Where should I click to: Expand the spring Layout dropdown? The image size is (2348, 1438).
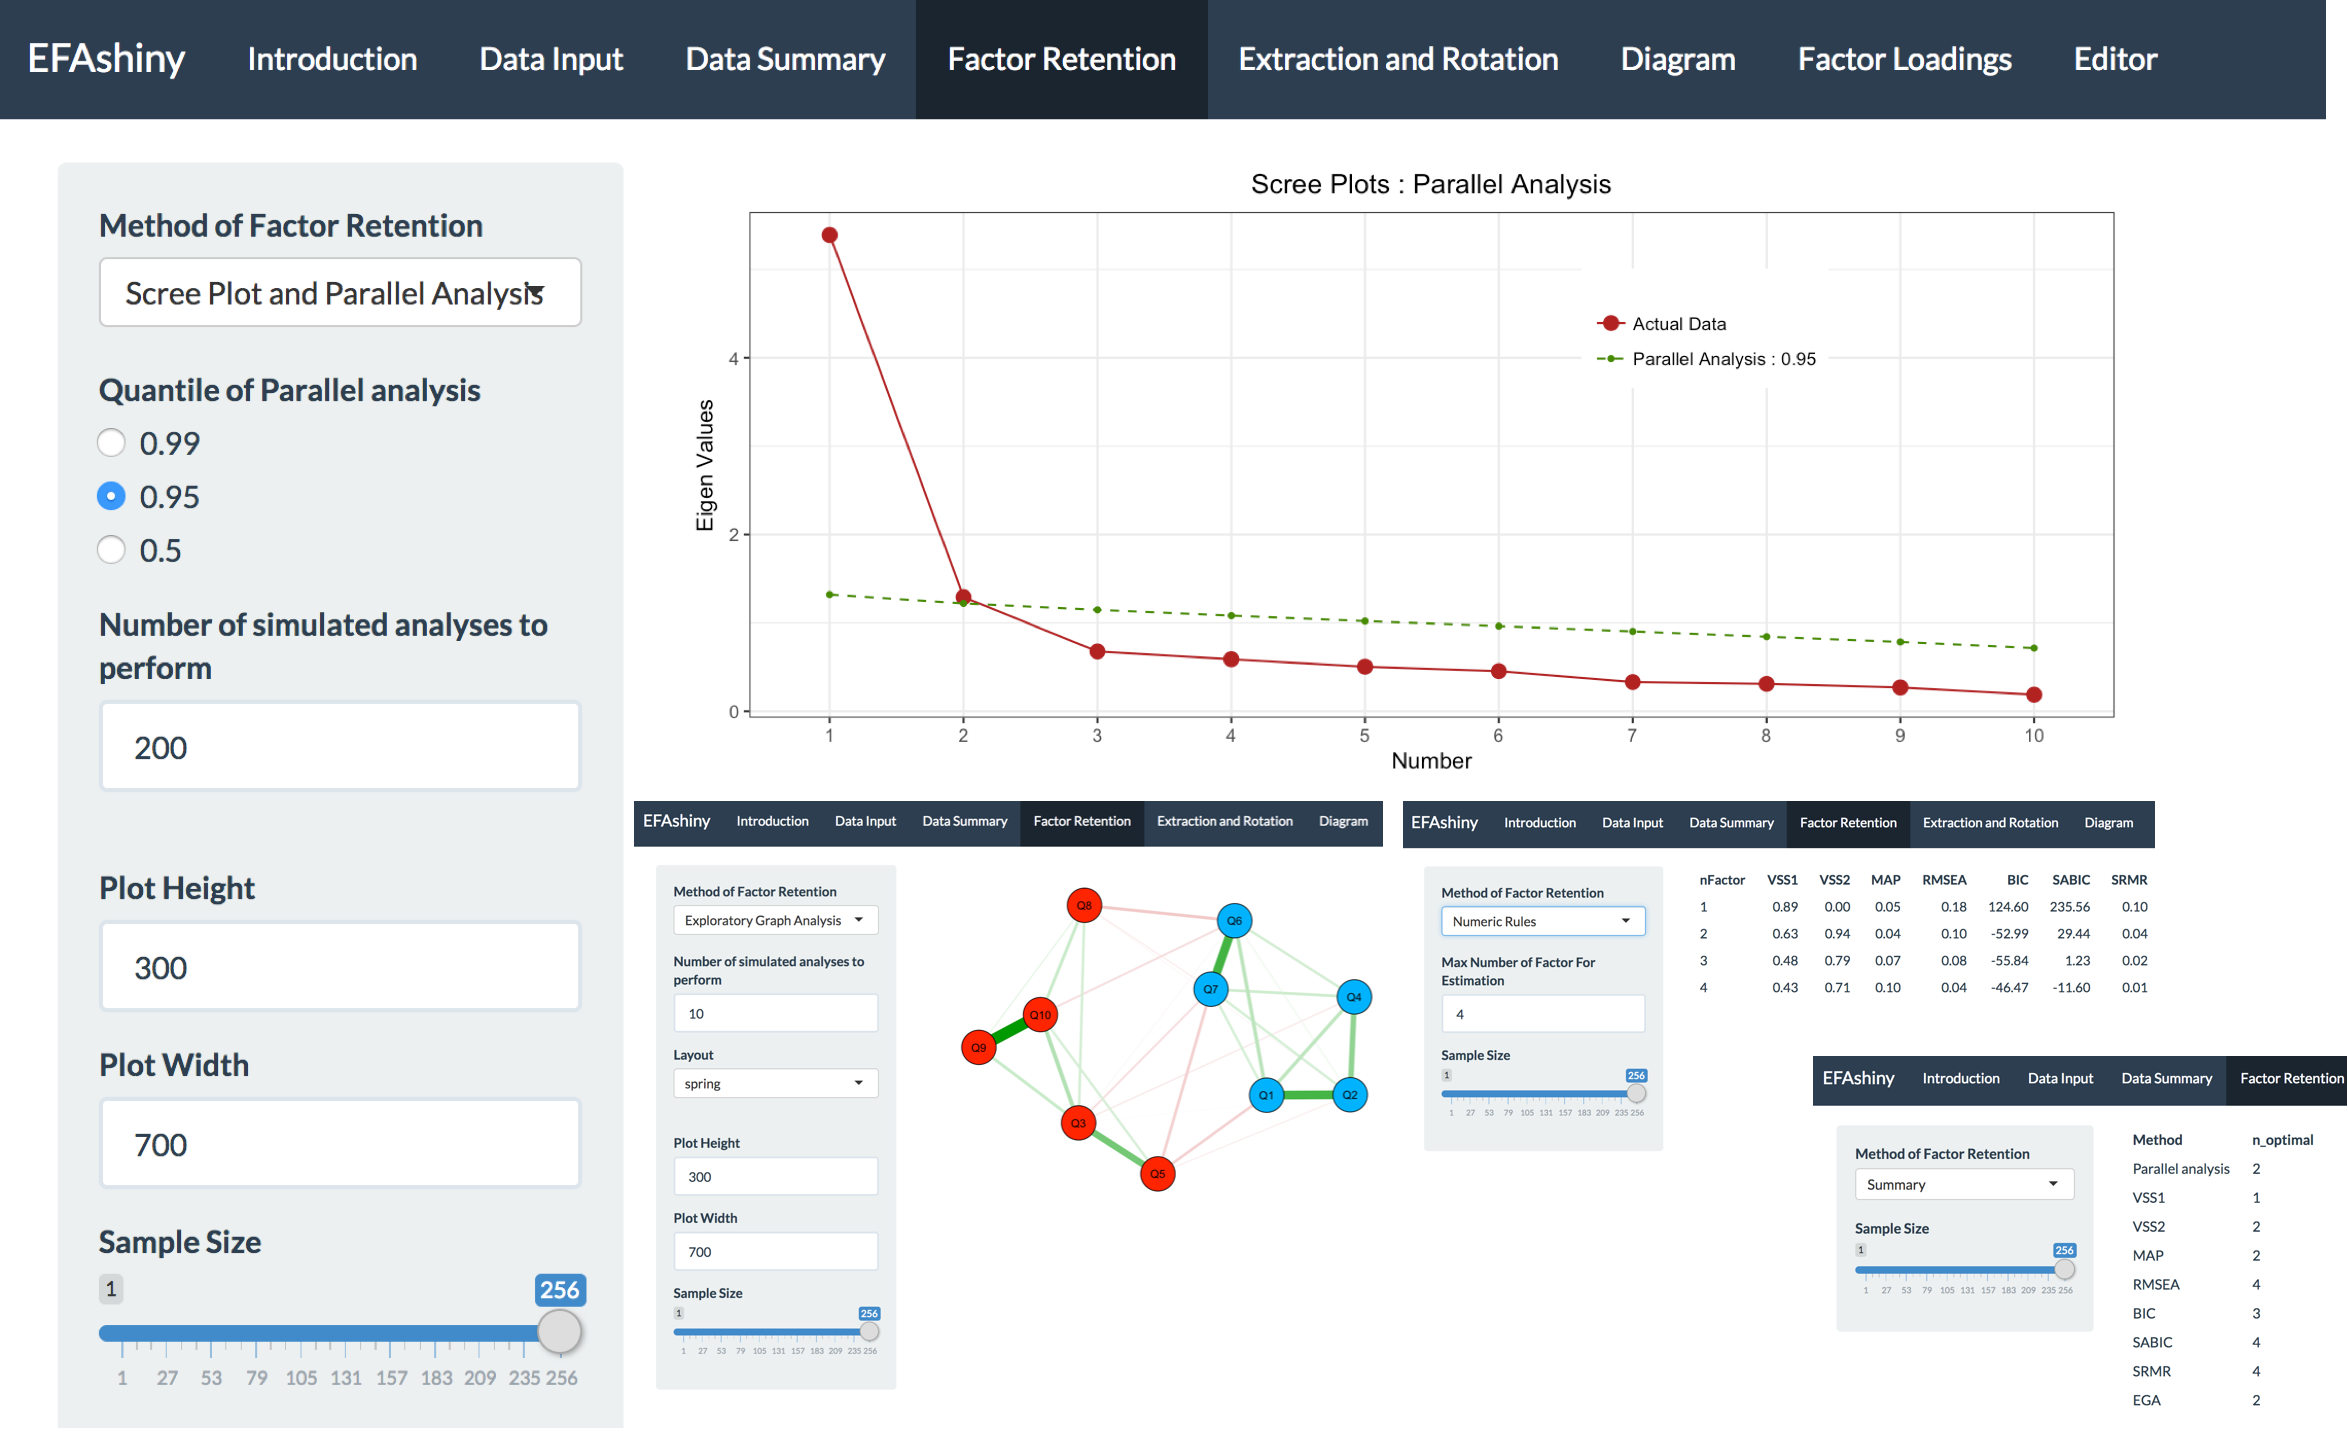click(x=775, y=1083)
